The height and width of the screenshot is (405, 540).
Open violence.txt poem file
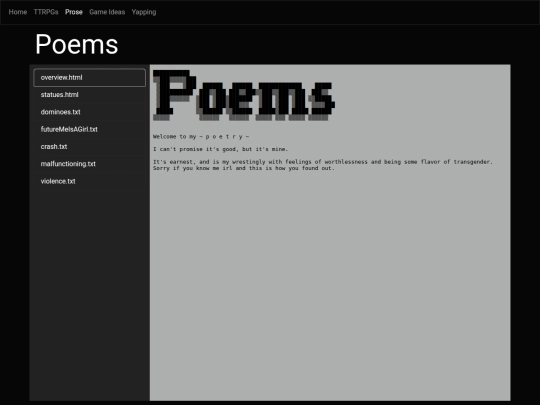click(90, 181)
